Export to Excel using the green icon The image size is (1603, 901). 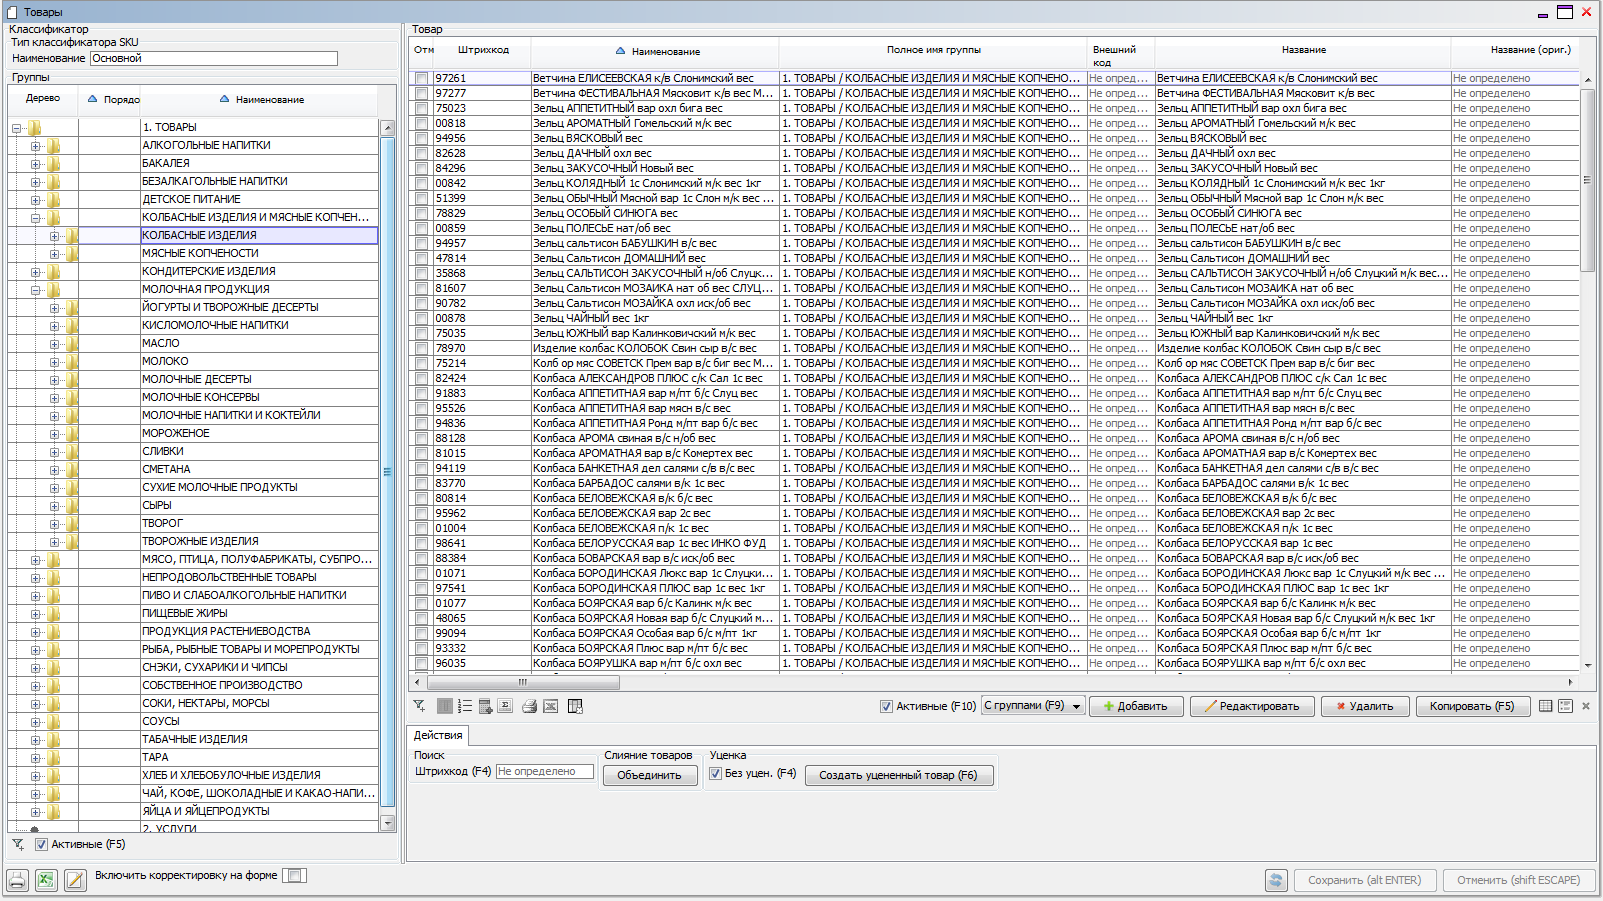pos(46,880)
